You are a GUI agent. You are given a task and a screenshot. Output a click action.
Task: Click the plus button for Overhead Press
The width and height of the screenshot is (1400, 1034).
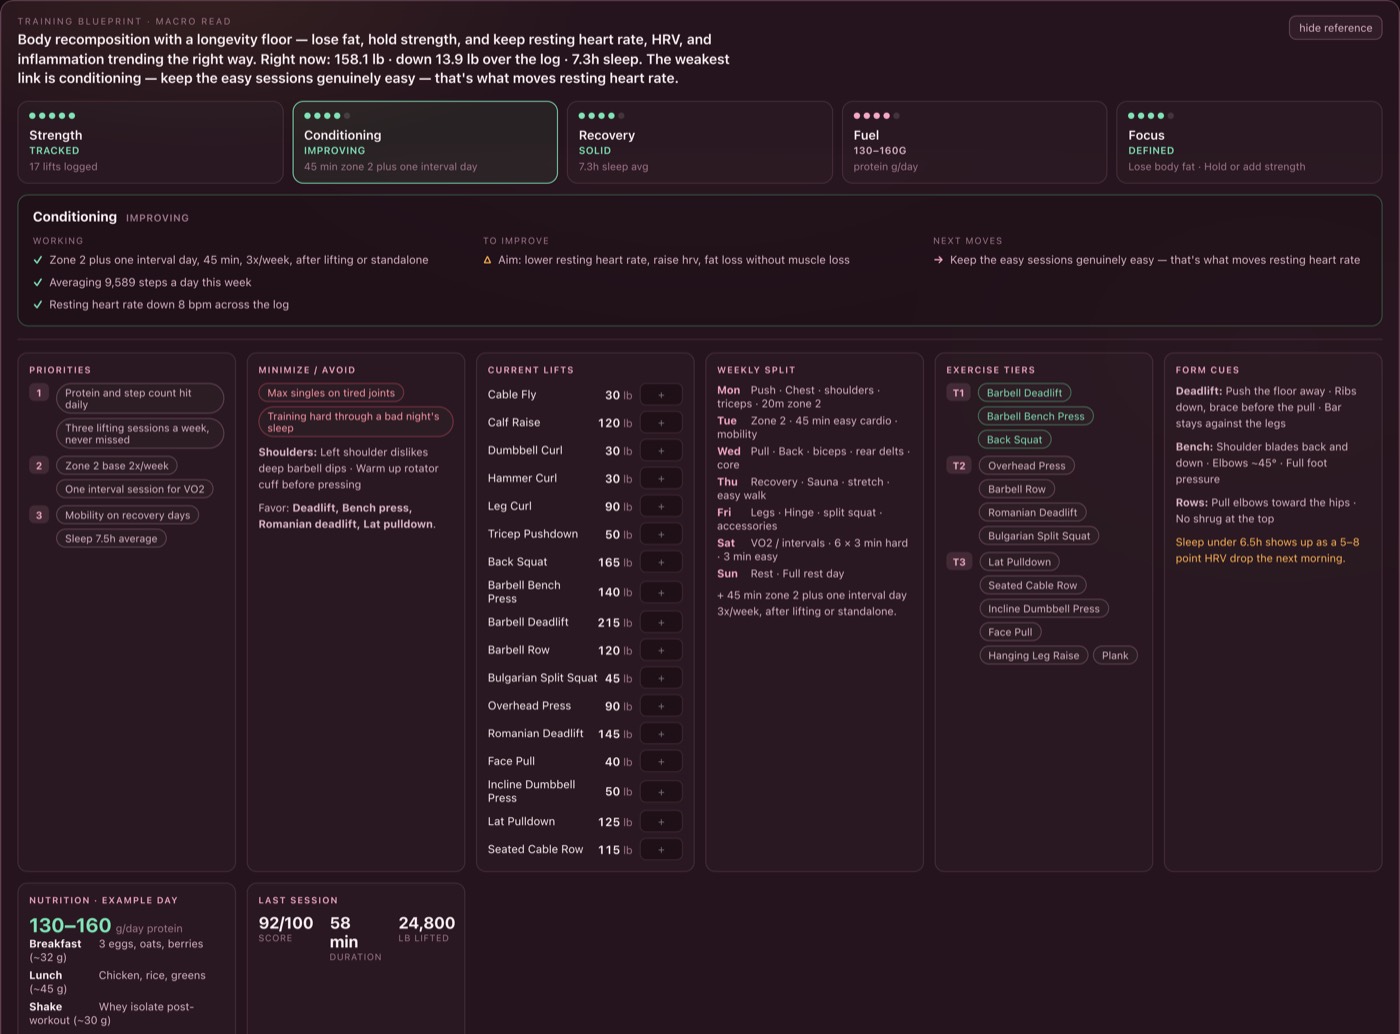pyautogui.click(x=661, y=706)
